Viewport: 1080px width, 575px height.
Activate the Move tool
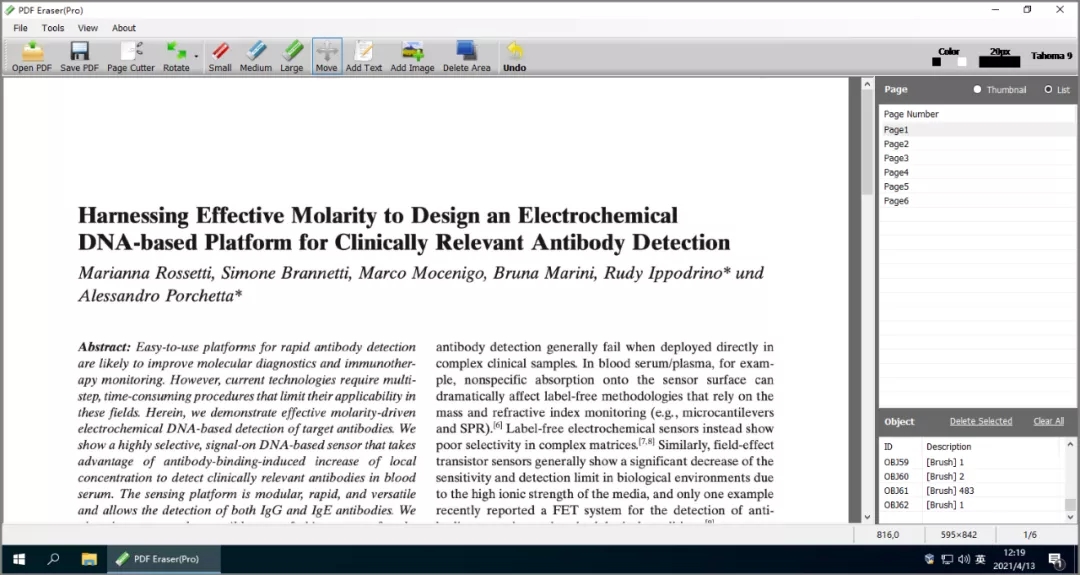(x=326, y=56)
